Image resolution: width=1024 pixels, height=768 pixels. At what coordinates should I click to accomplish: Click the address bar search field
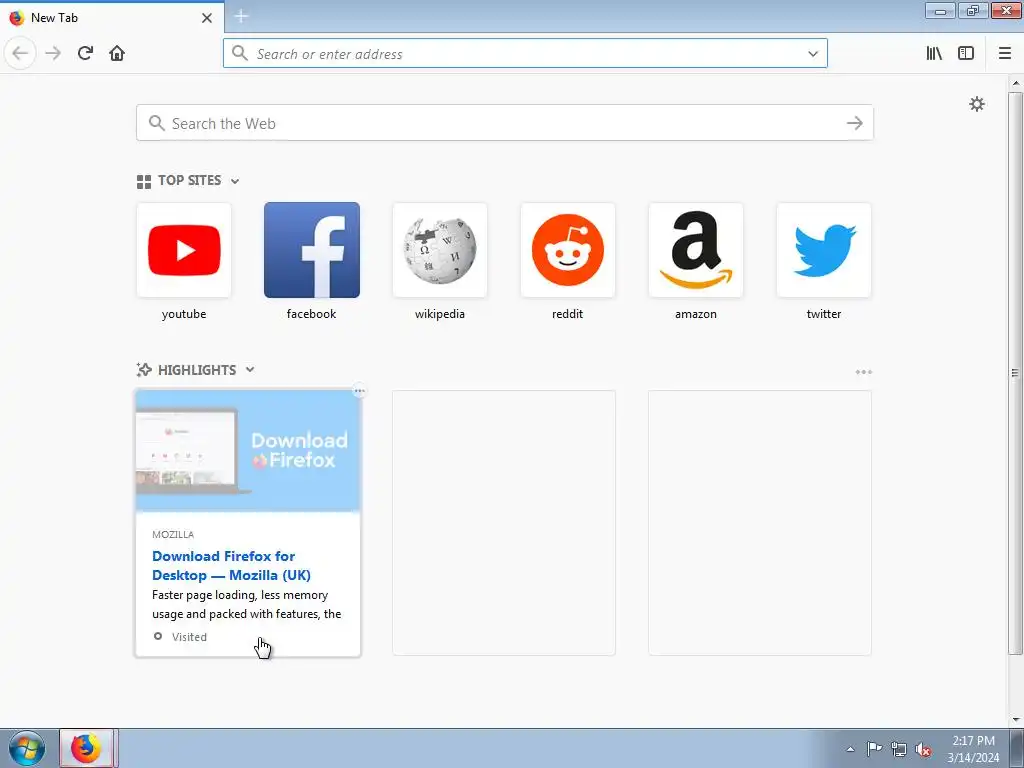coord(525,53)
